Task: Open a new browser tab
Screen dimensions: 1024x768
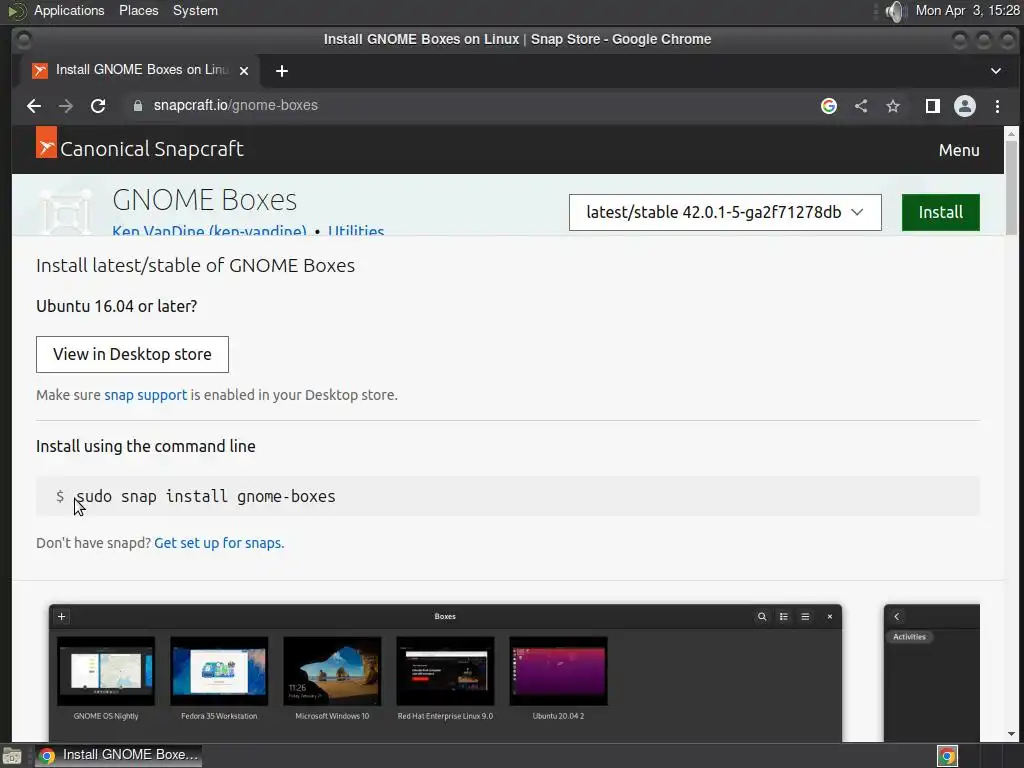Action: [282, 71]
